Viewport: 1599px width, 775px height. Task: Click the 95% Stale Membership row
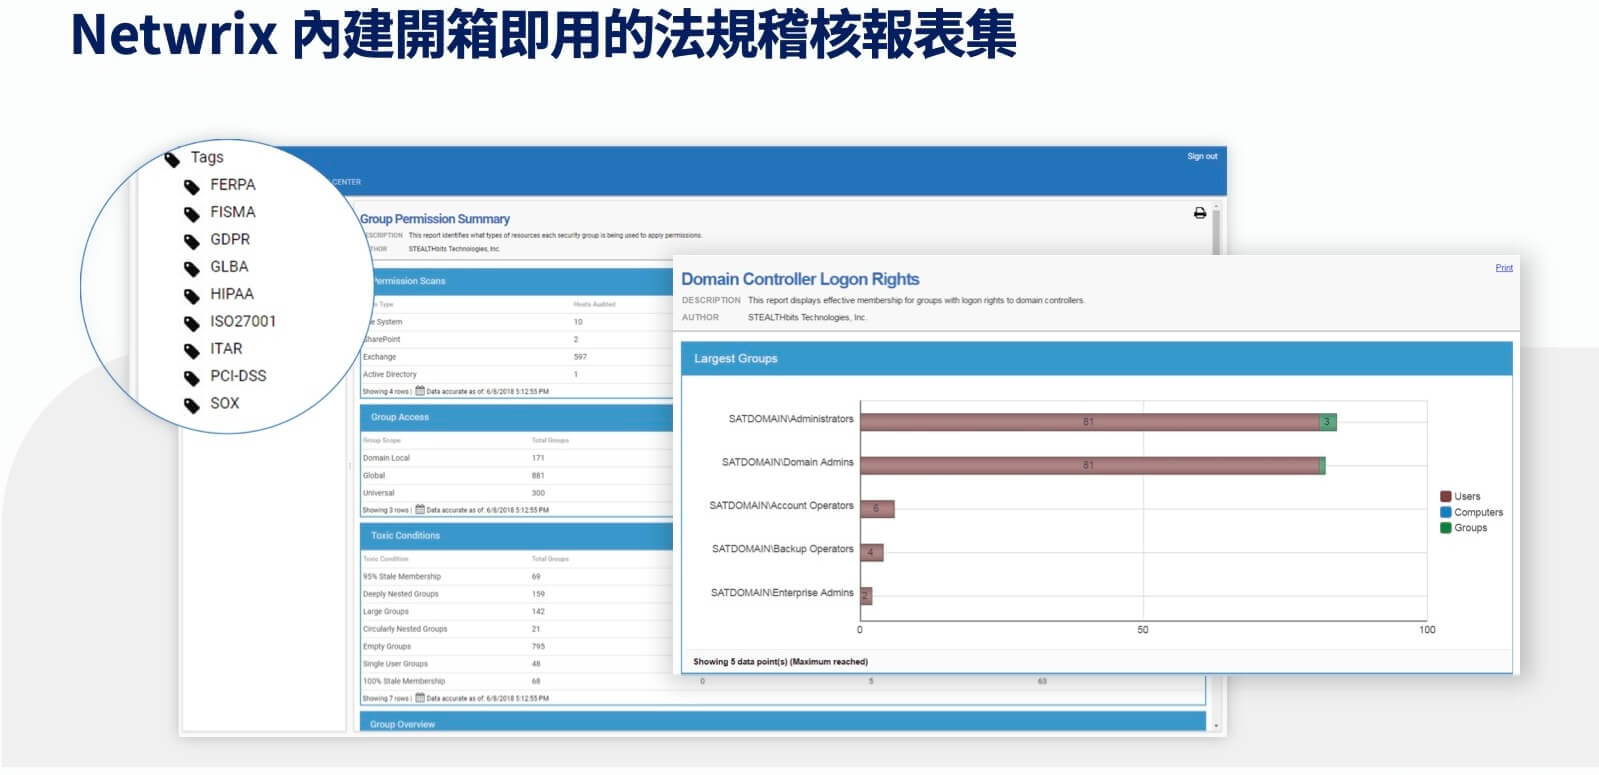pyautogui.click(x=517, y=577)
